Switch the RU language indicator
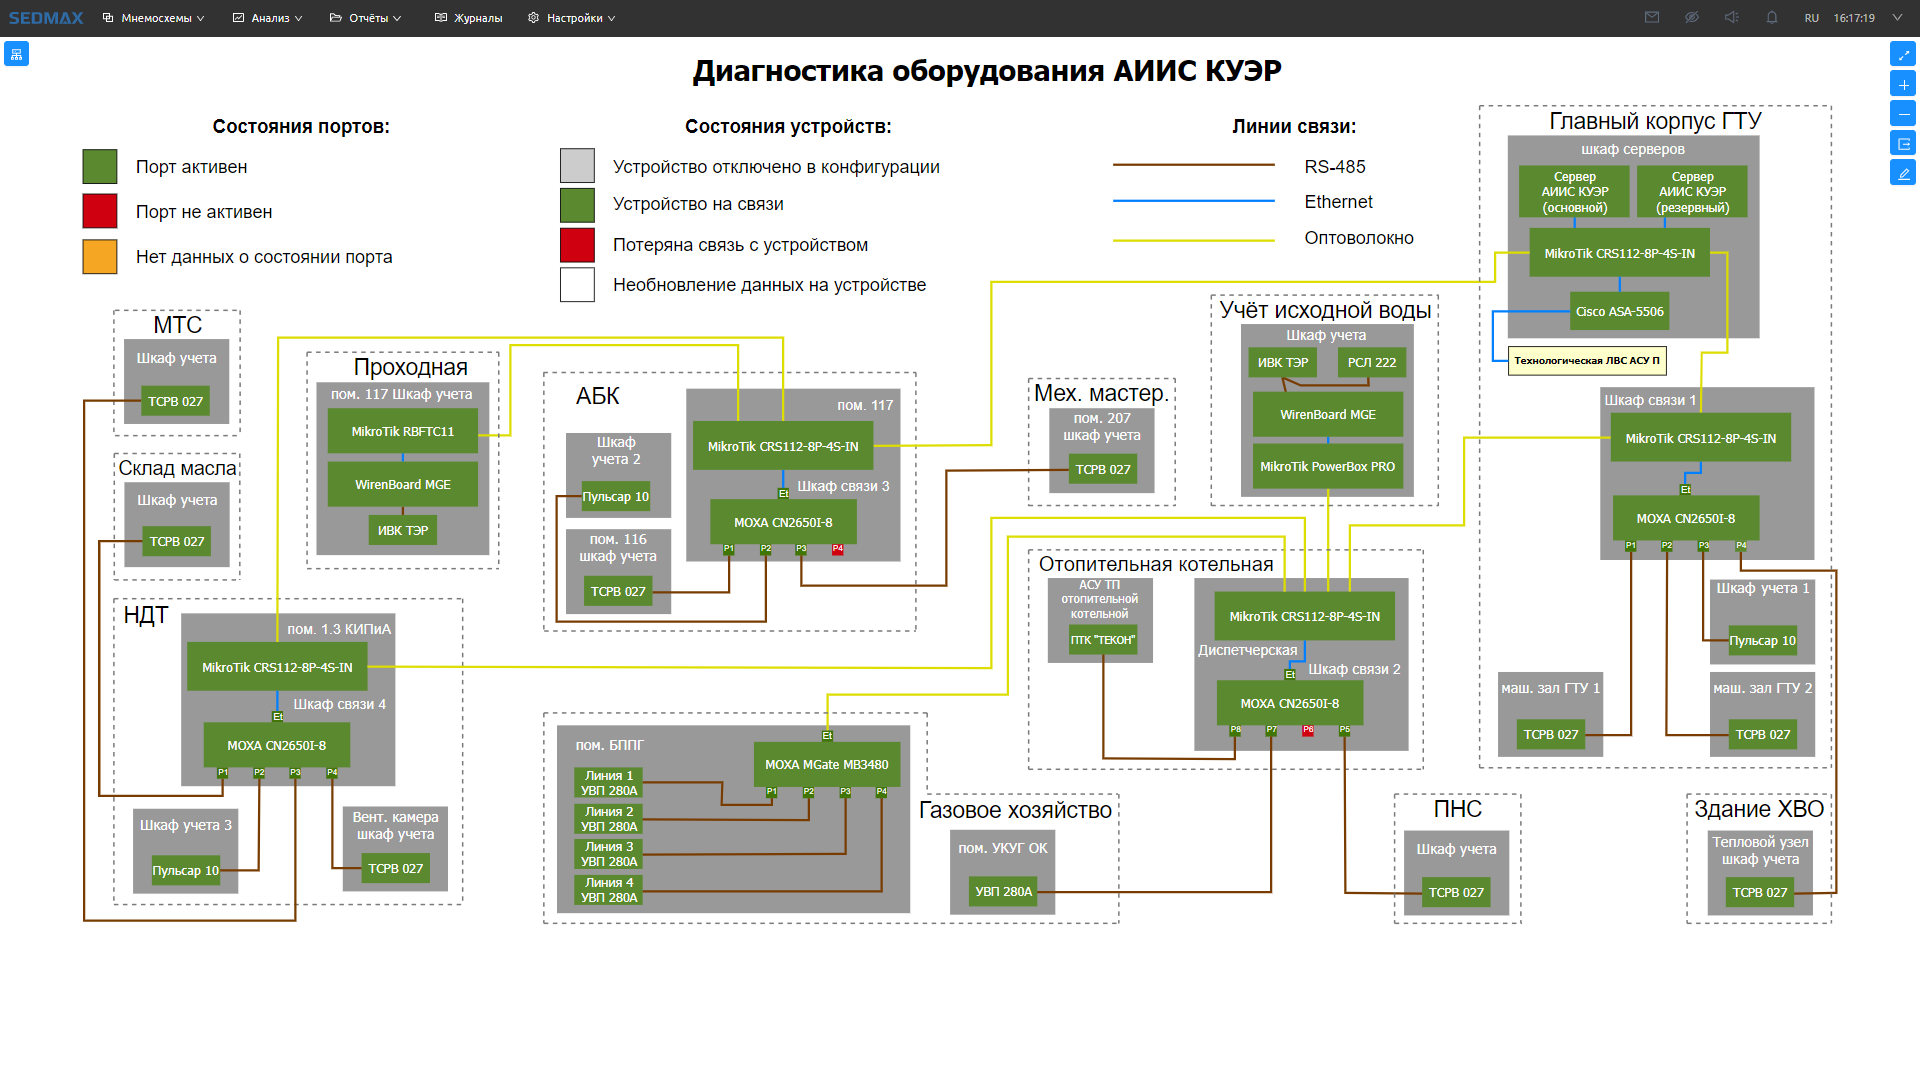 click(1811, 18)
